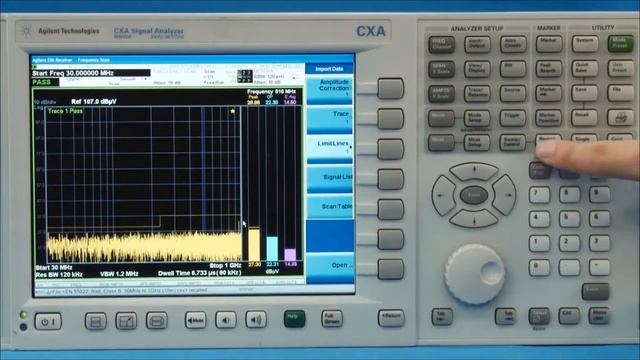This screenshot has width=640, height=360.
Task: Push the Return key below softkeys
Action: [x=391, y=318]
